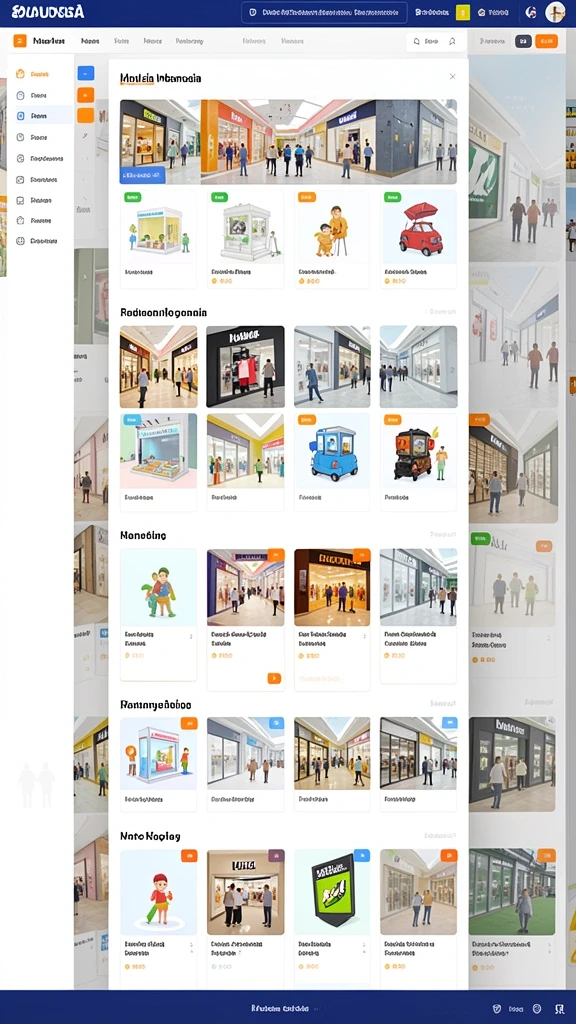Open the yellow kiosk booth card
Viewport: 576px width, 1024px height.
[158, 239]
